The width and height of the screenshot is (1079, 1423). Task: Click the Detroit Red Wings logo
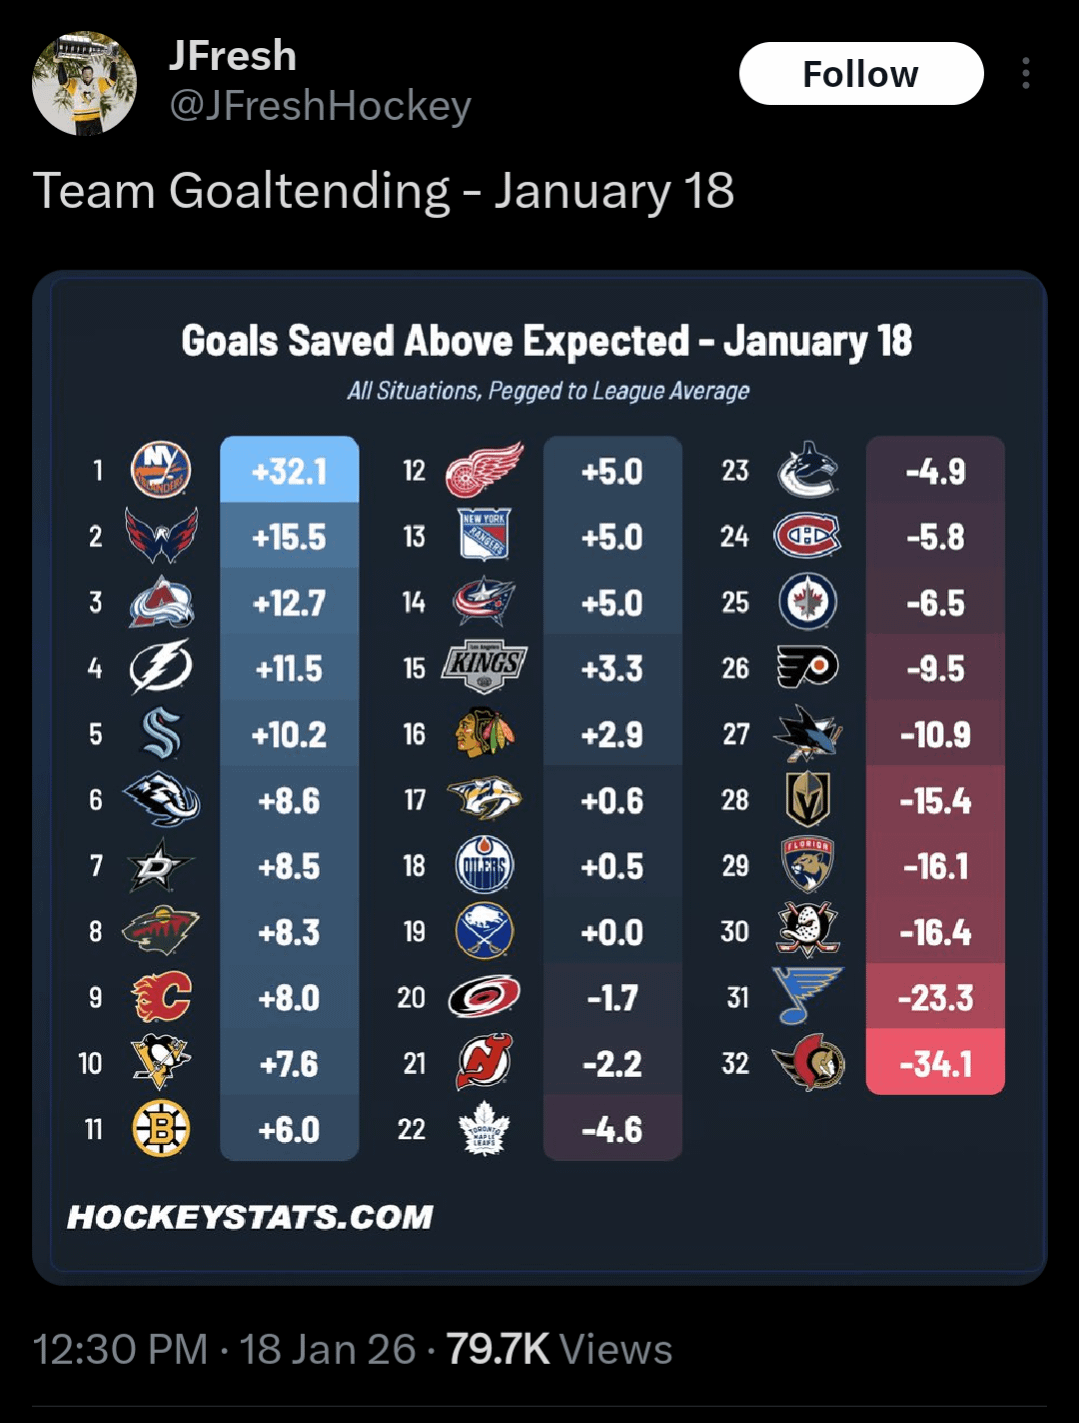click(484, 470)
